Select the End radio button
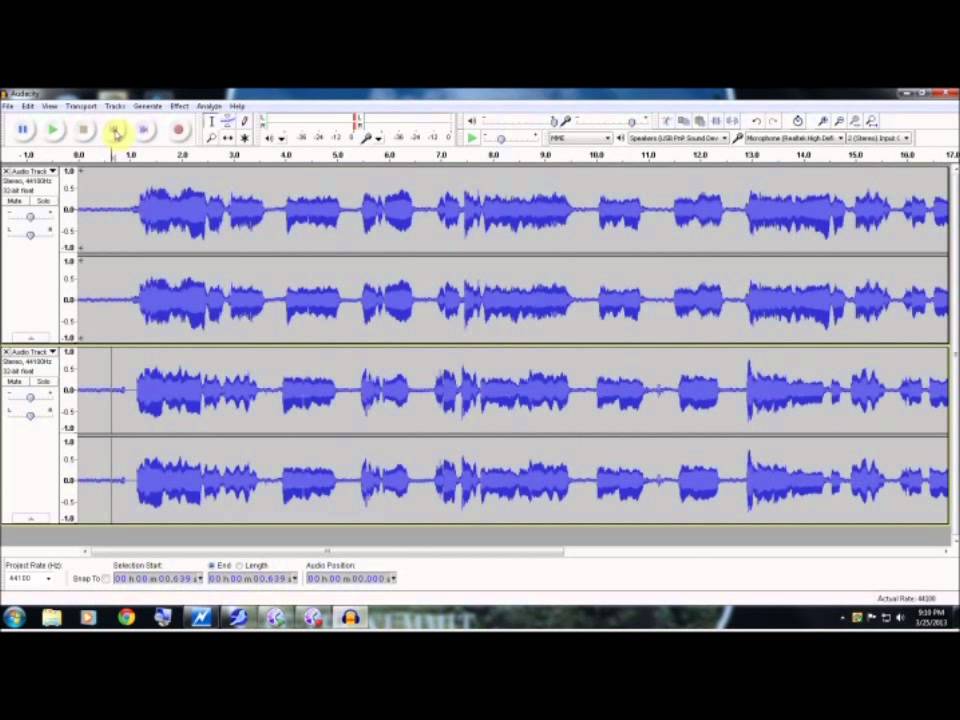Screen dimensions: 960x720 pyautogui.click(x=212, y=566)
